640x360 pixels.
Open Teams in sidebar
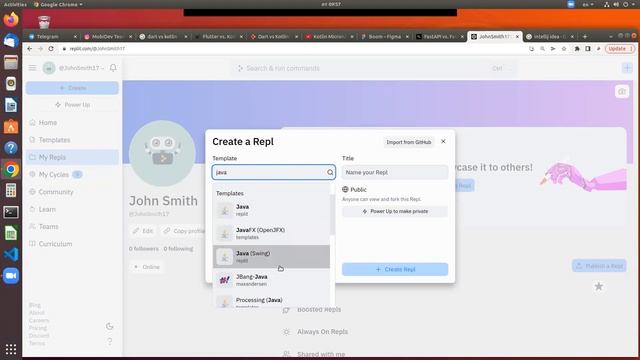pos(72,227)
